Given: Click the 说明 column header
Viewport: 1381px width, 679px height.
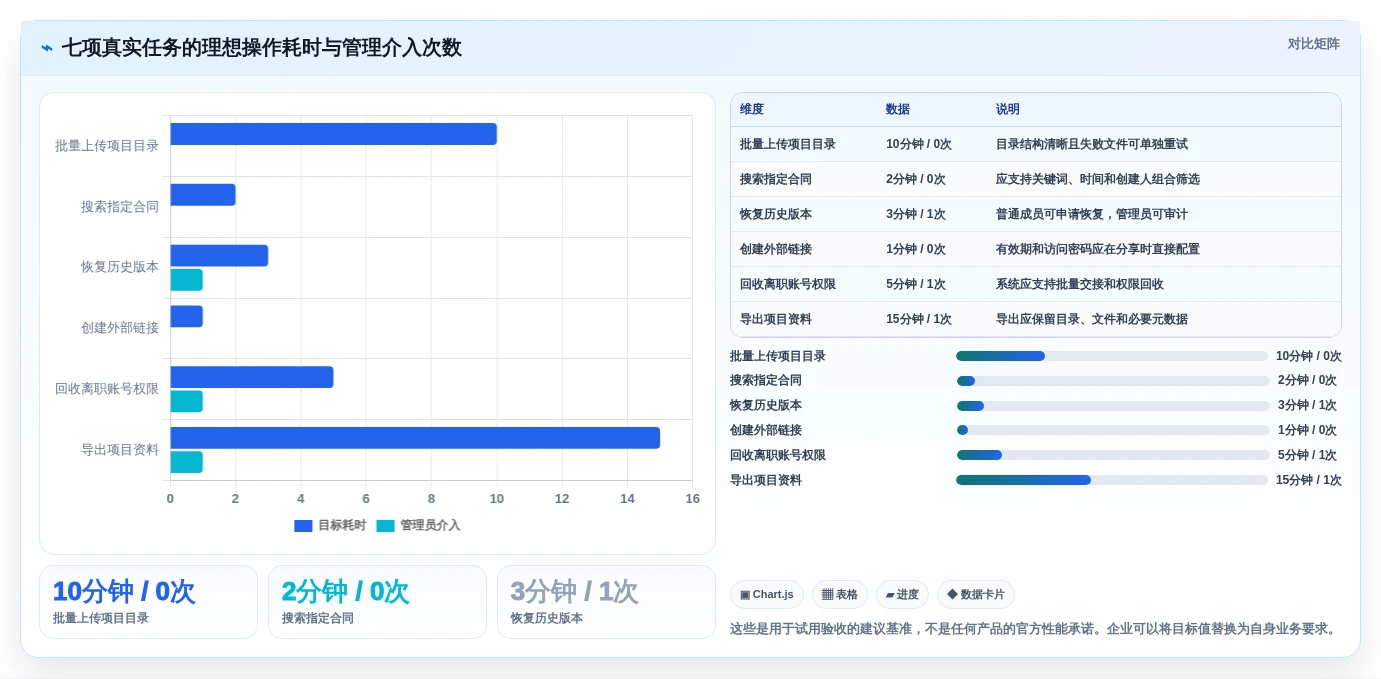Looking at the screenshot, I should tap(1008, 109).
